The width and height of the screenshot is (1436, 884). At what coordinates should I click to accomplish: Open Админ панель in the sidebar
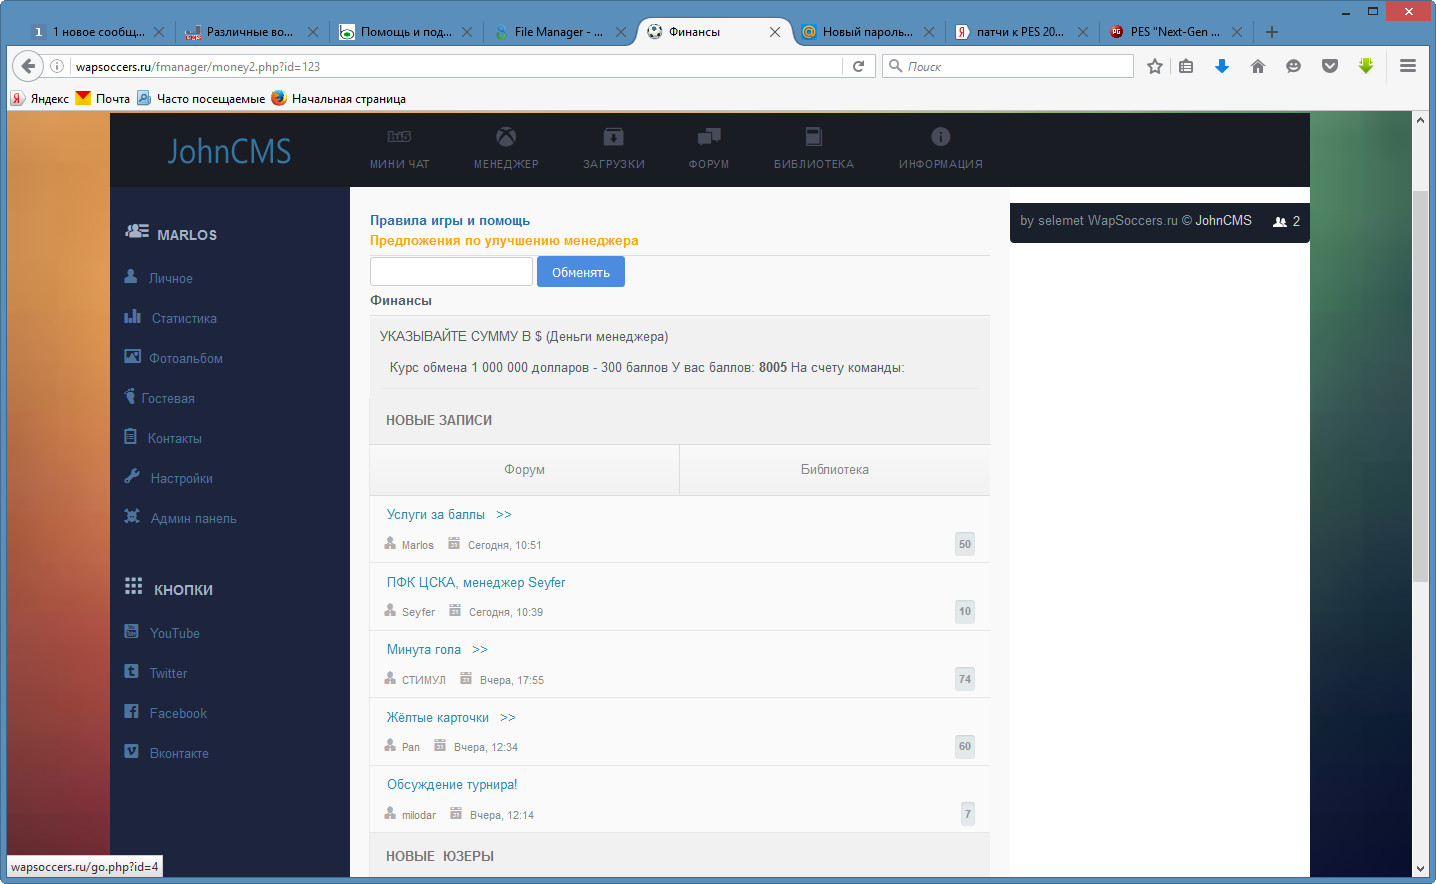(193, 518)
